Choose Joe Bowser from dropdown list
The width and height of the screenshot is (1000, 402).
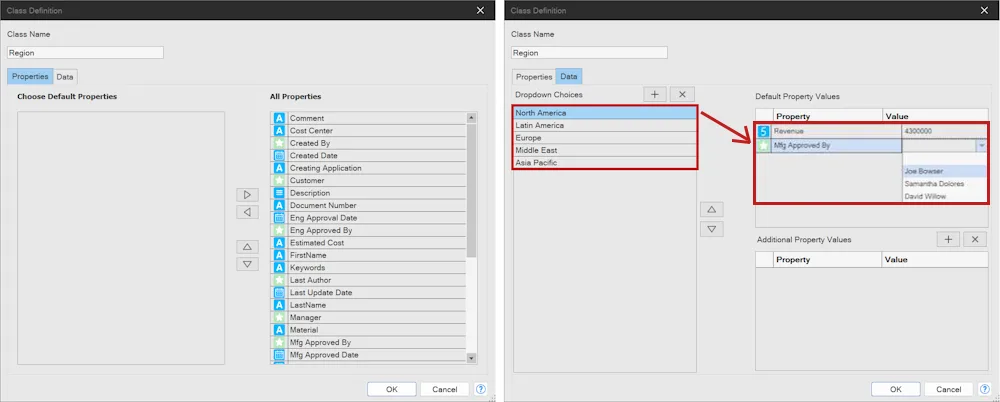(x=945, y=171)
